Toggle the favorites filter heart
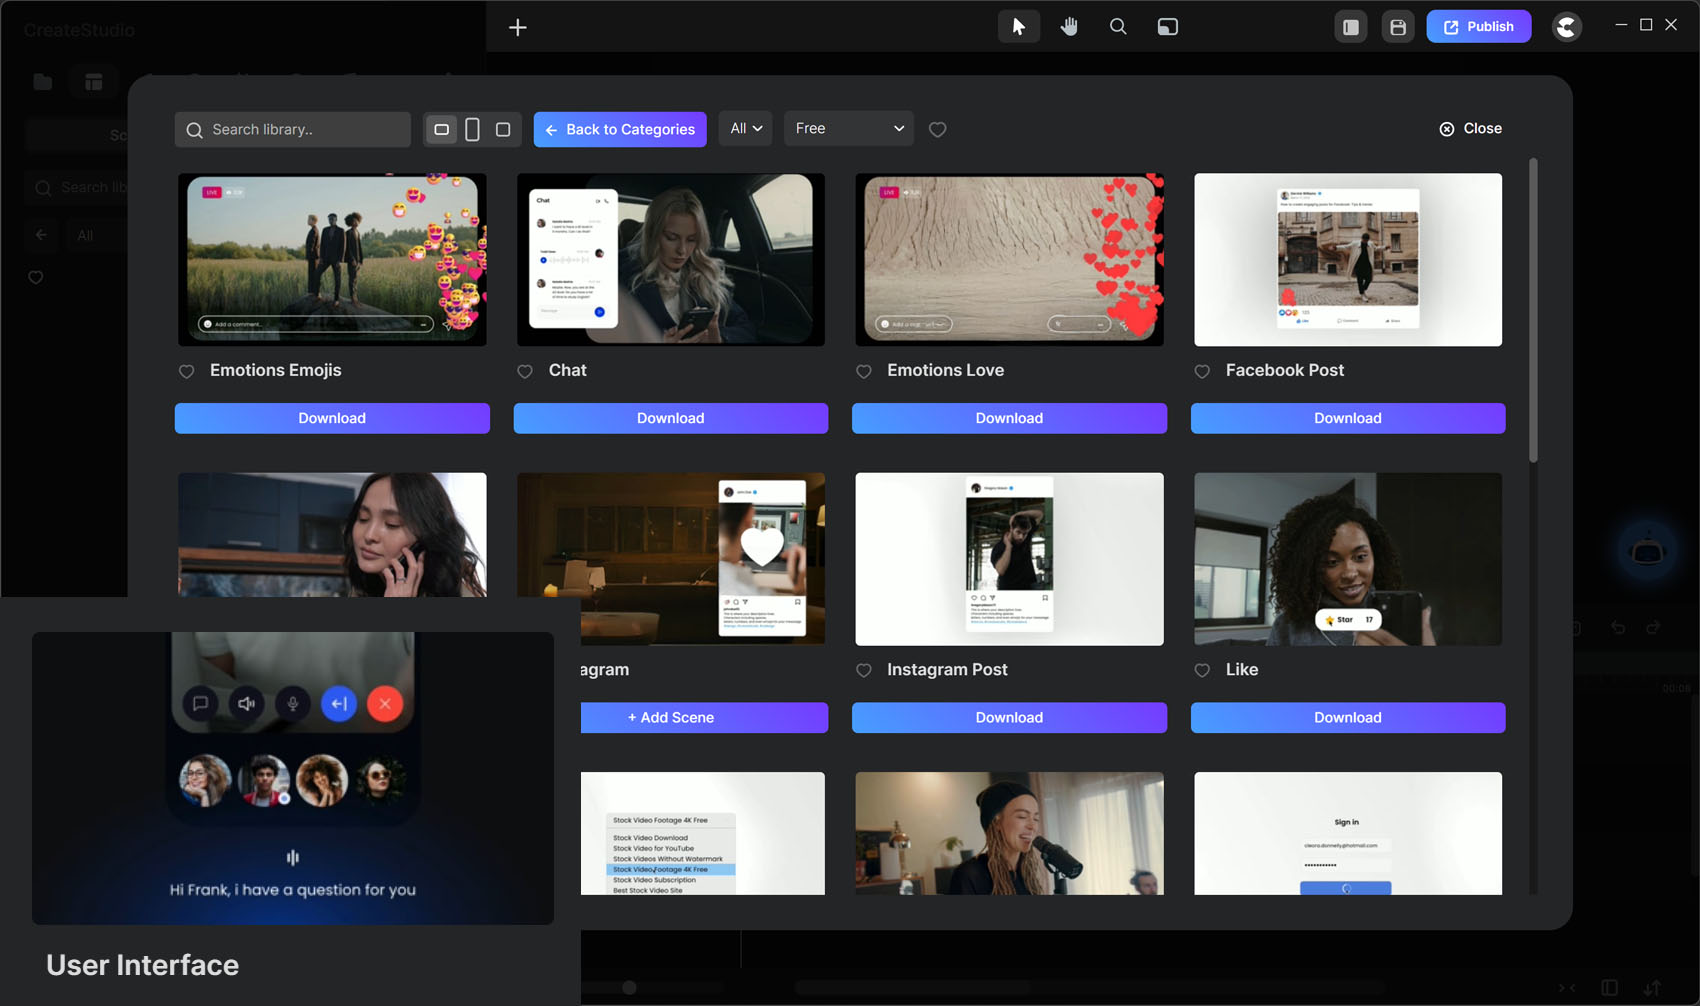This screenshot has height=1006, width=1700. [937, 129]
